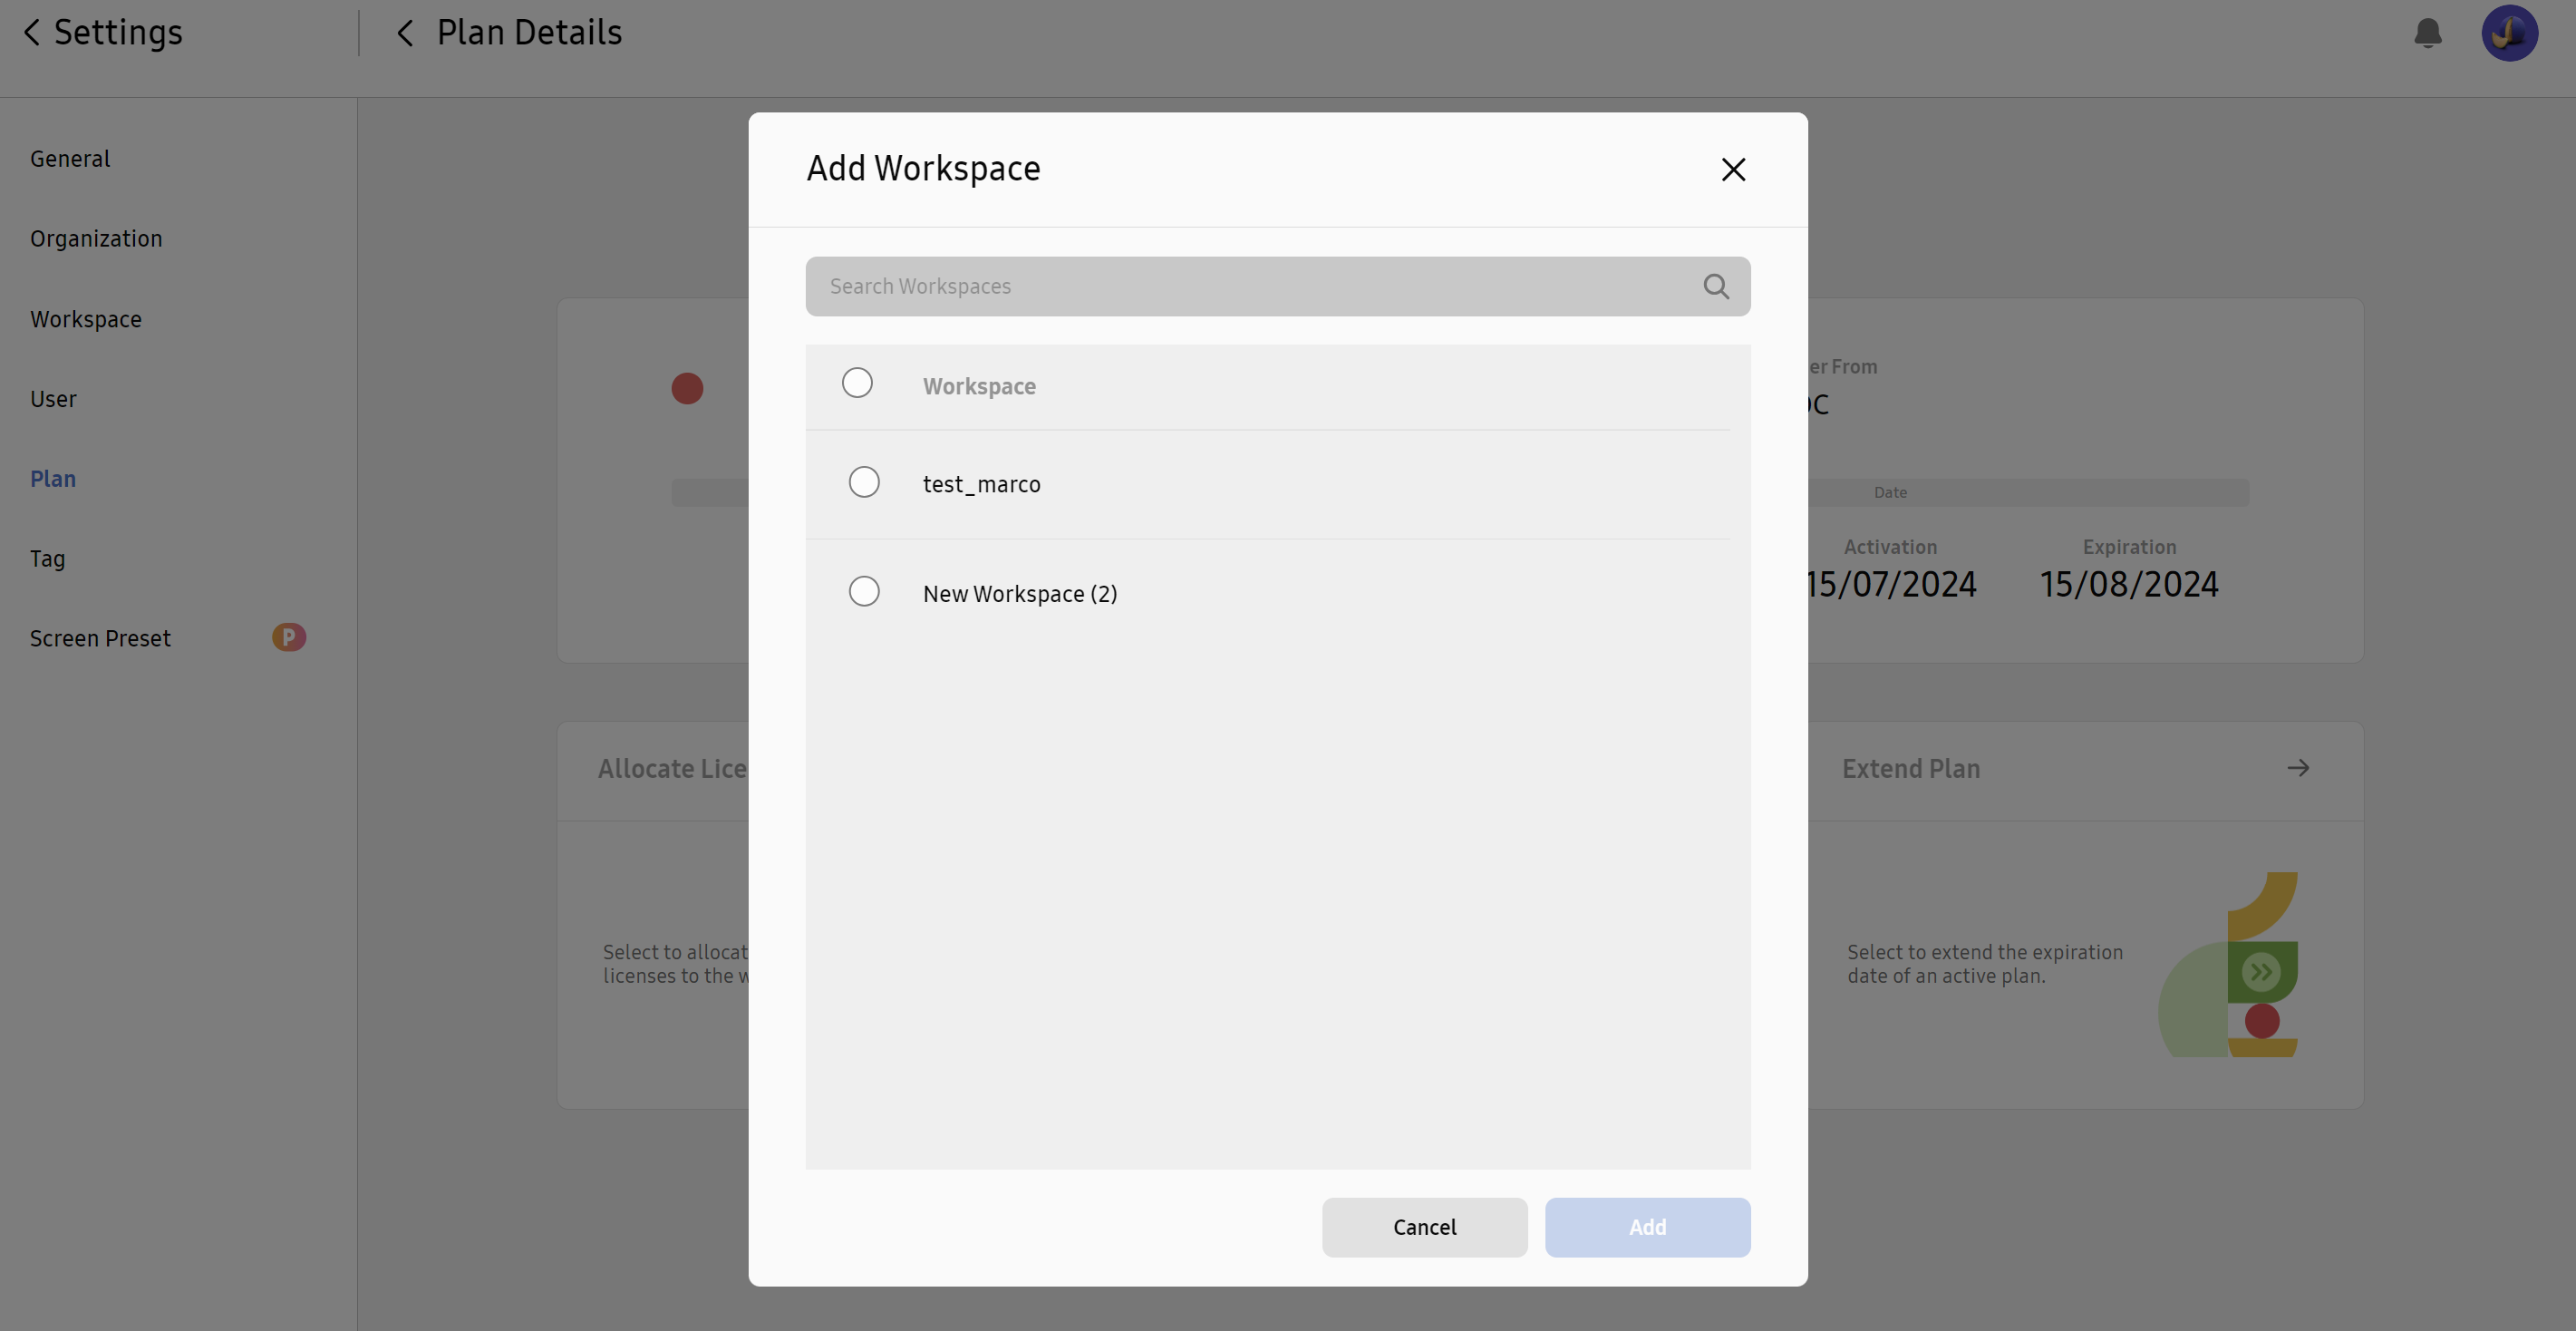Open the user profile avatar

(x=2509, y=33)
